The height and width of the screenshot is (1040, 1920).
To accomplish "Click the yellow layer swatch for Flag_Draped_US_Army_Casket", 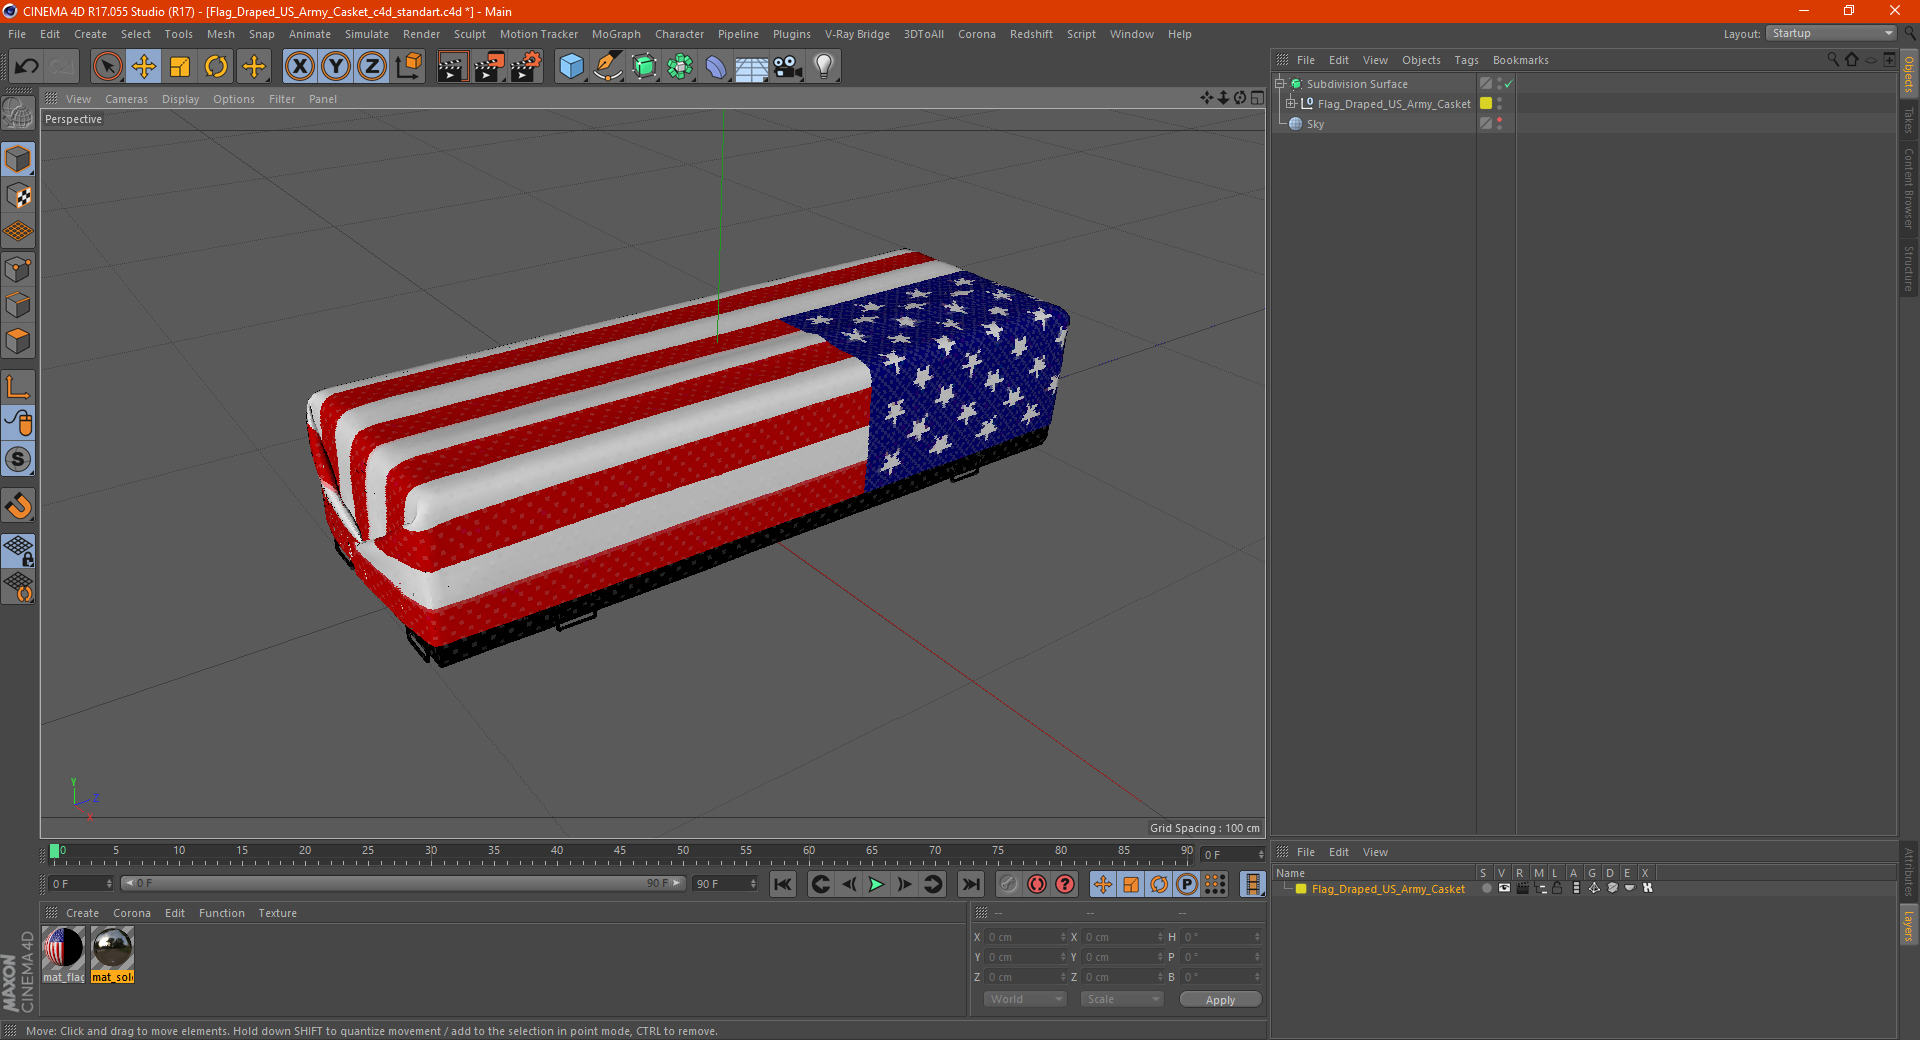I will click(1486, 104).
